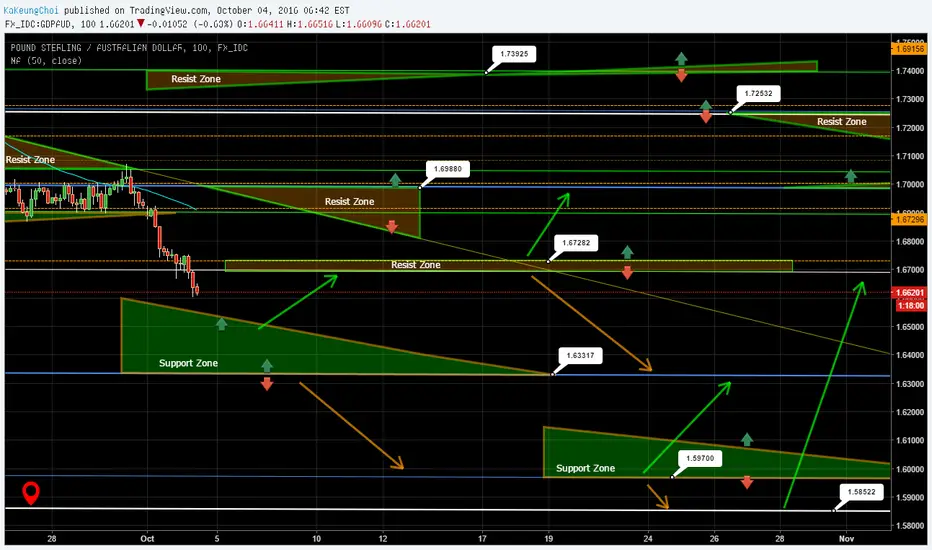Select the 1.69880 price callout
The image size is (932, 550).
click(x=448, y=169)
